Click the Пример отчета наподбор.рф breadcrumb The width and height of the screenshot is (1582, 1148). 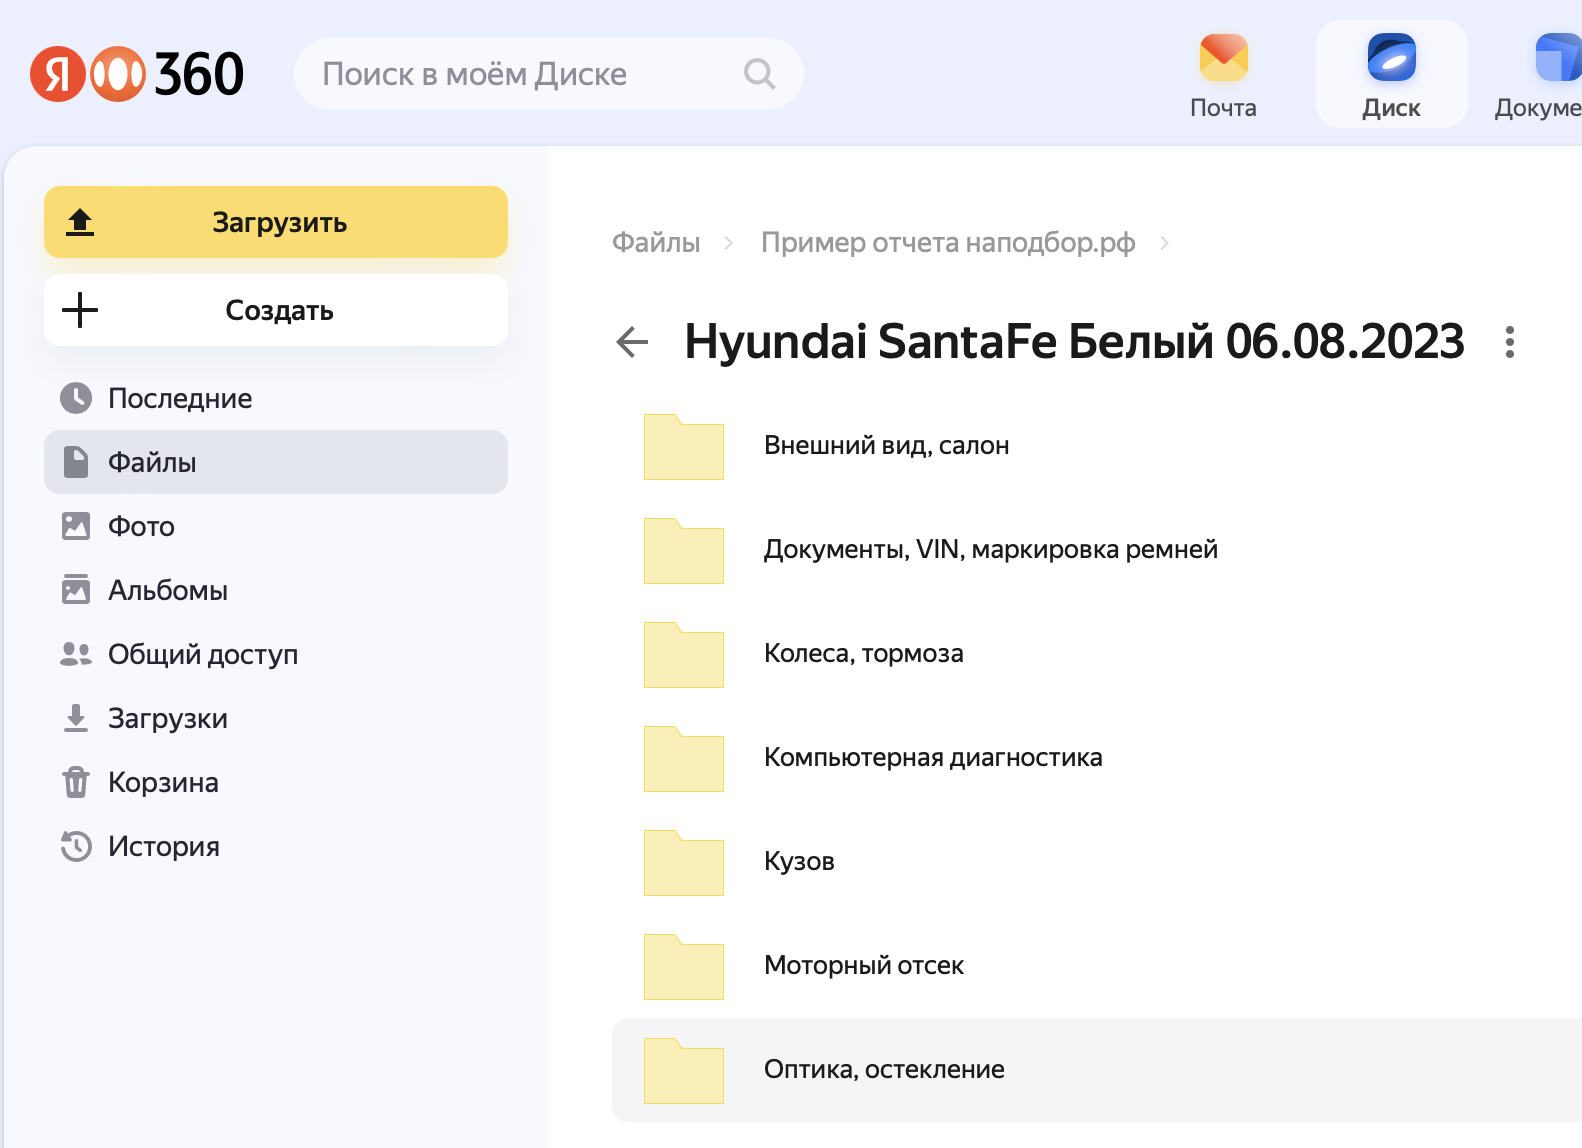[x=947, y=243]
